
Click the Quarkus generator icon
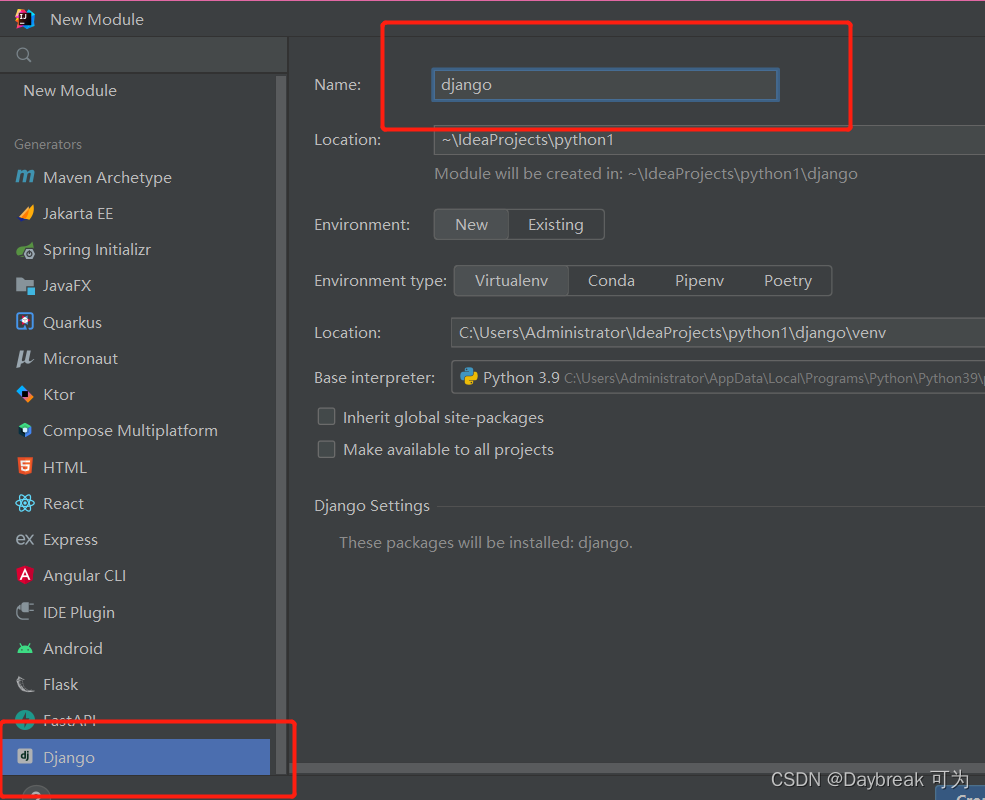[24, 322]
